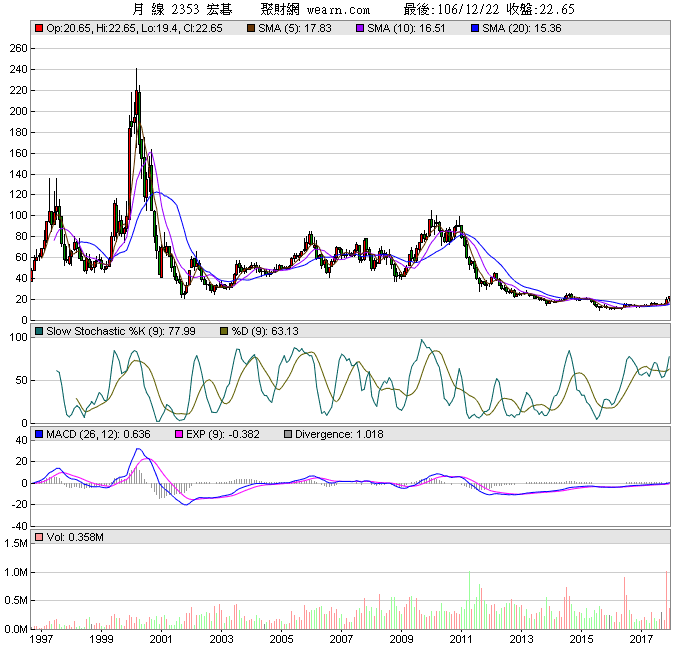Click the 2009 x-axis label
This screenshot has height=650, width=700.
click(401, 639)
